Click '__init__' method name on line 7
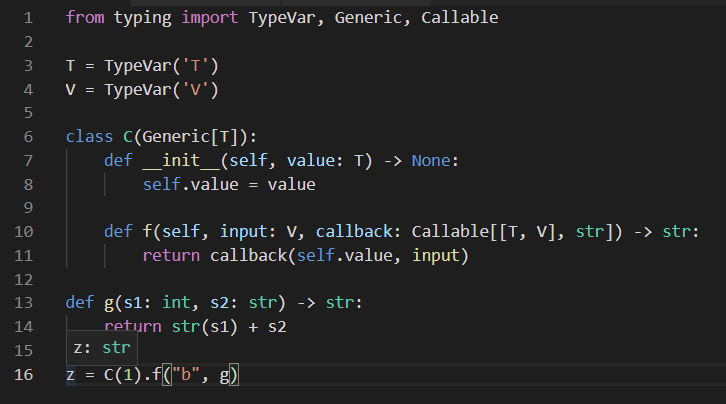The image size is (726, 404). click(181, 161)
